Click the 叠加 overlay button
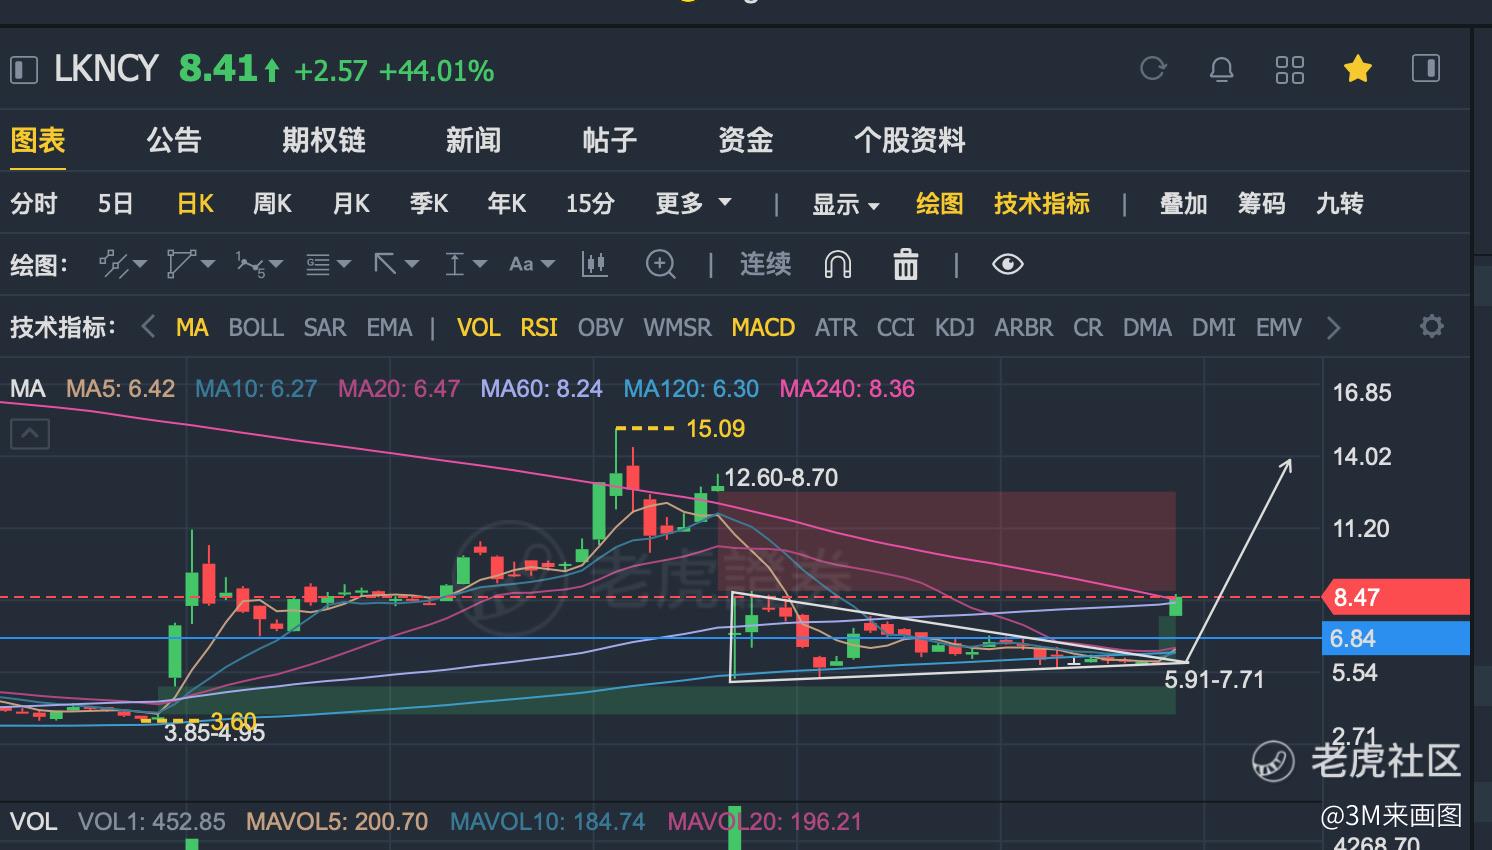The image size is (1492, 850). click(x=1184, y=204)
